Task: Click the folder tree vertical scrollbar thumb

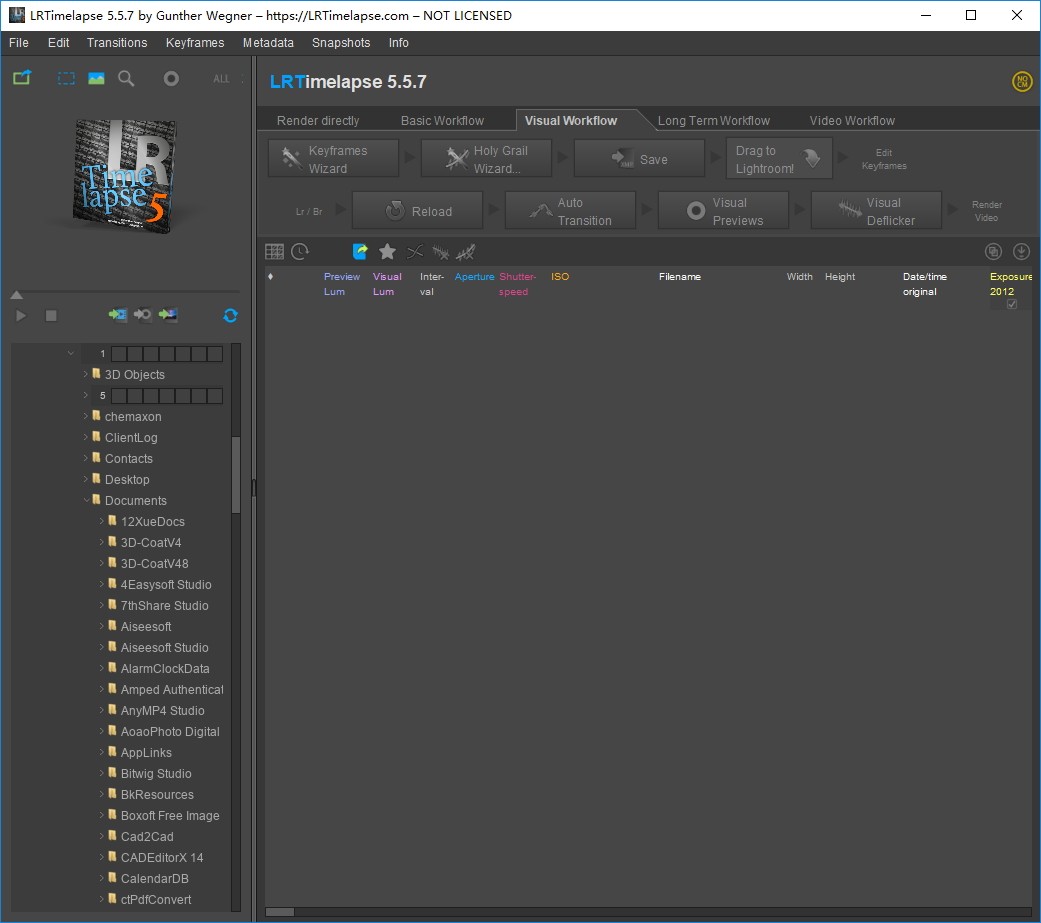Action: coord(236,475)
